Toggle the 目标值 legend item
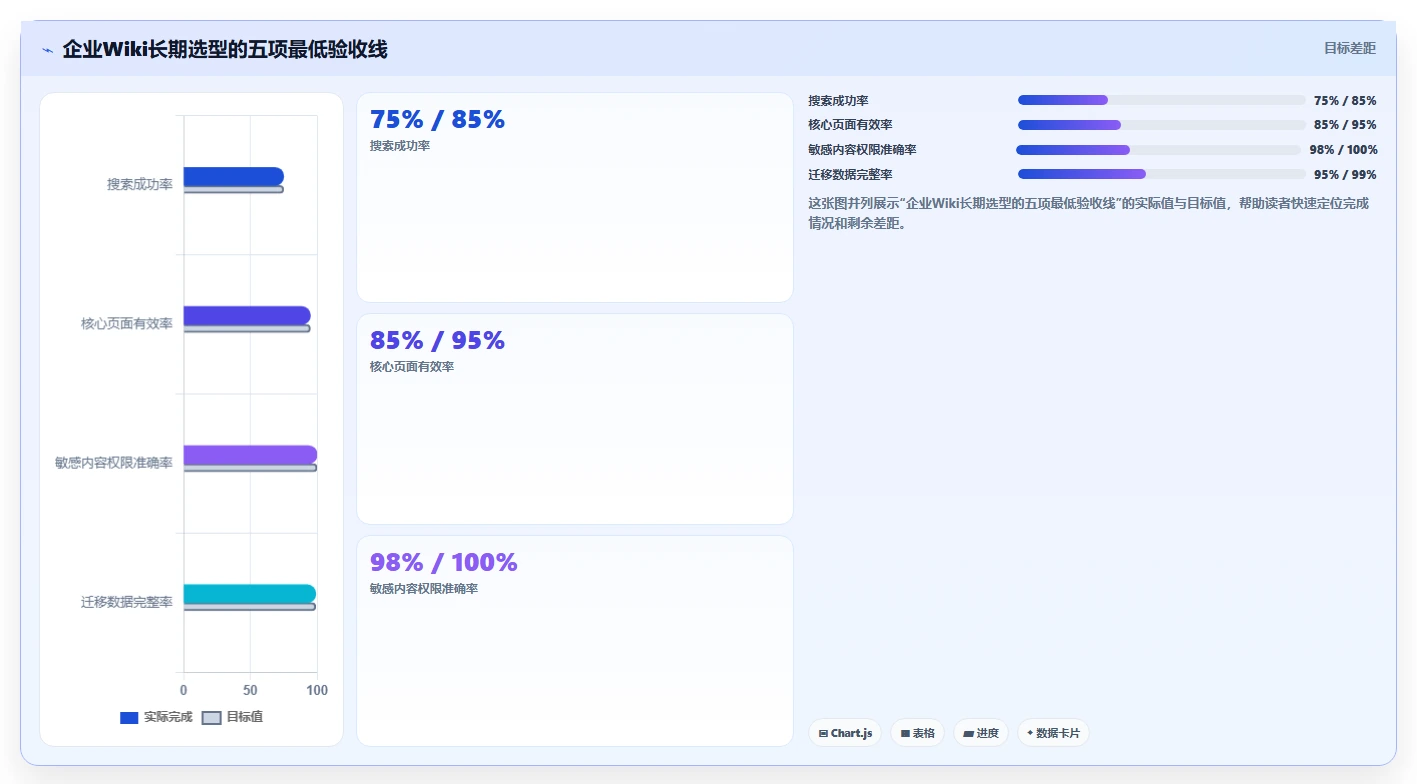The width and height of the screenshot is (1417, 784). tap(233, 717)
